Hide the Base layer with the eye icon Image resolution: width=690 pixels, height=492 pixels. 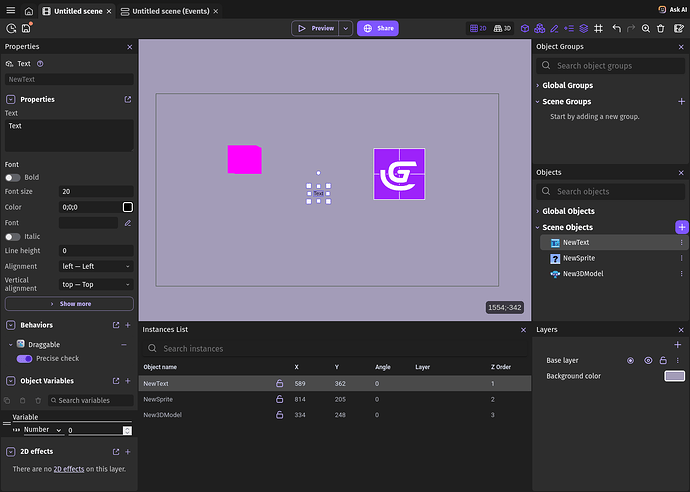(x=648, y=360)
